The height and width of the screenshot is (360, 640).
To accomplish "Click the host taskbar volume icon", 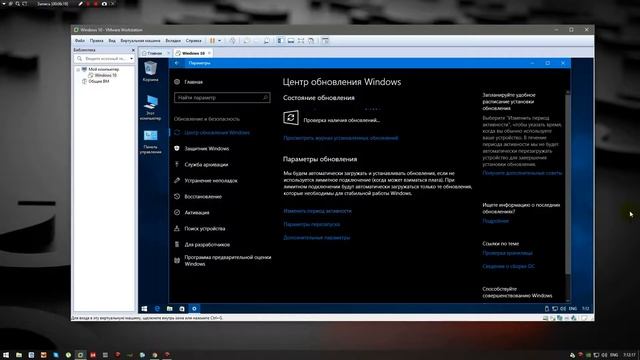I will click(x=604, y=355).
